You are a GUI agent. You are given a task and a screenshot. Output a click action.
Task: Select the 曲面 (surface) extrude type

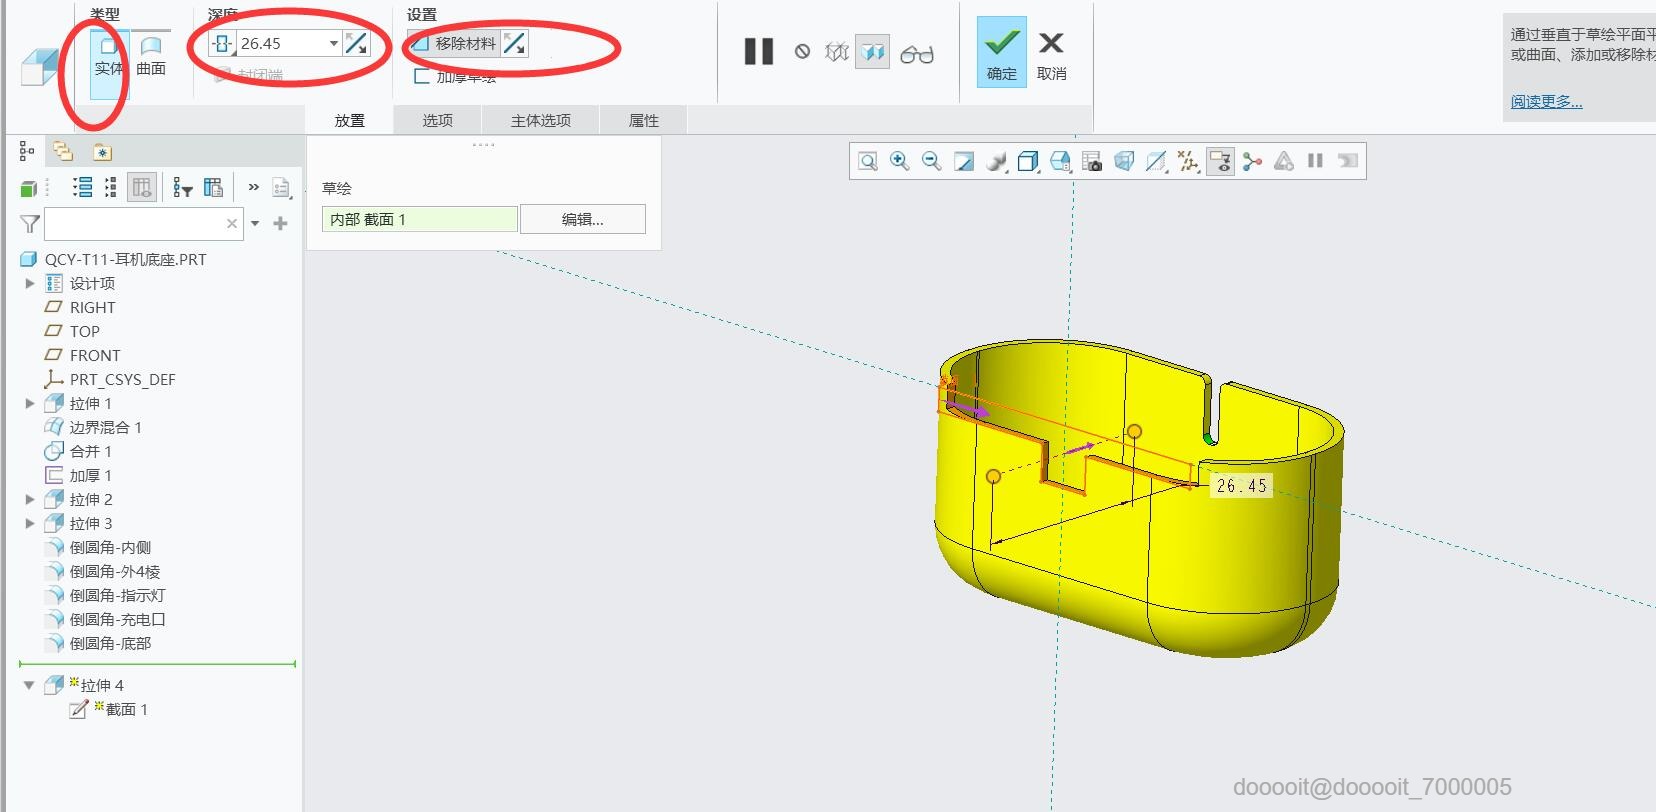click(151, 55)
